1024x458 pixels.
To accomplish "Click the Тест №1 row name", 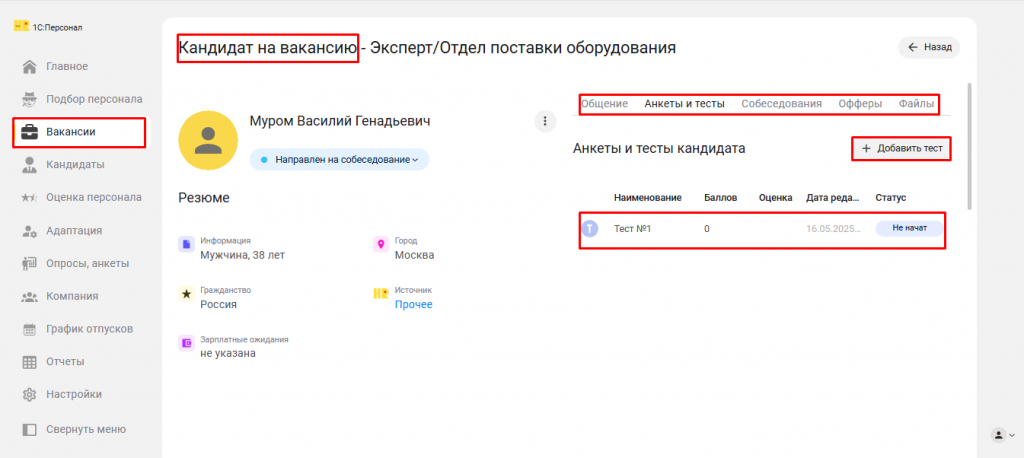I will coord(633,229).
